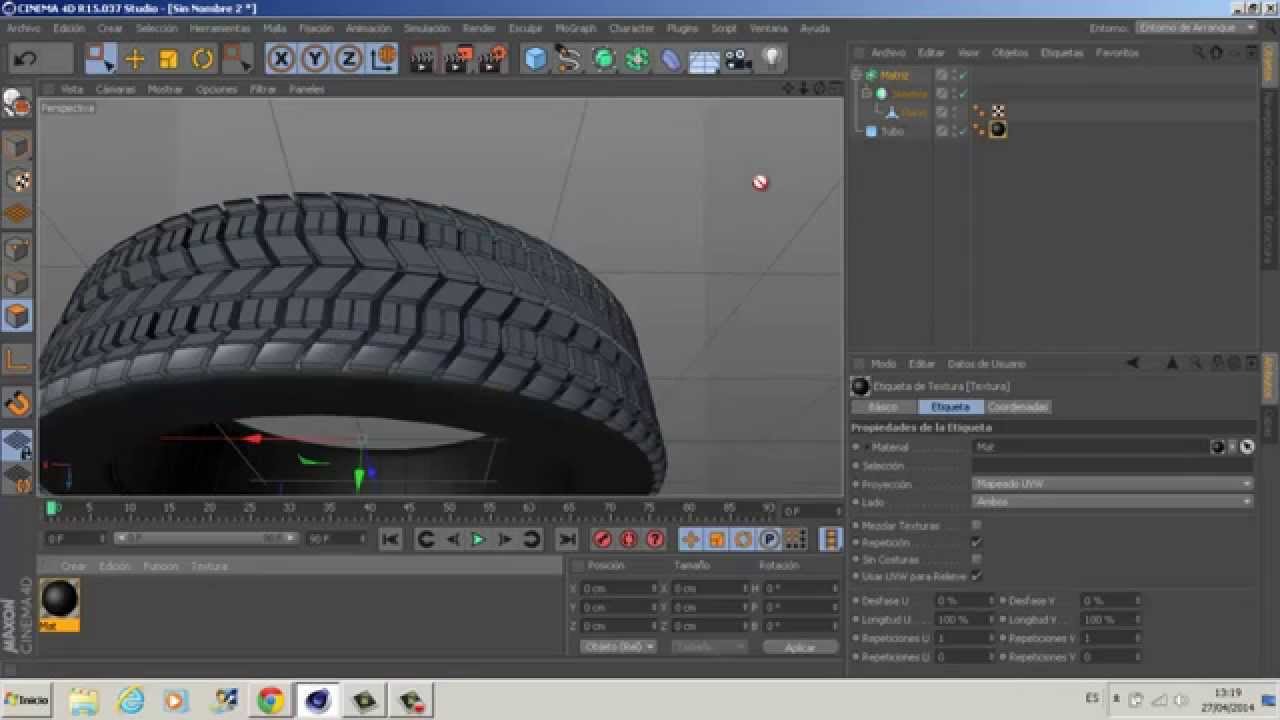Select the Rotate tool
This screenshot has height=720, width=1280.
click(202, 59)
